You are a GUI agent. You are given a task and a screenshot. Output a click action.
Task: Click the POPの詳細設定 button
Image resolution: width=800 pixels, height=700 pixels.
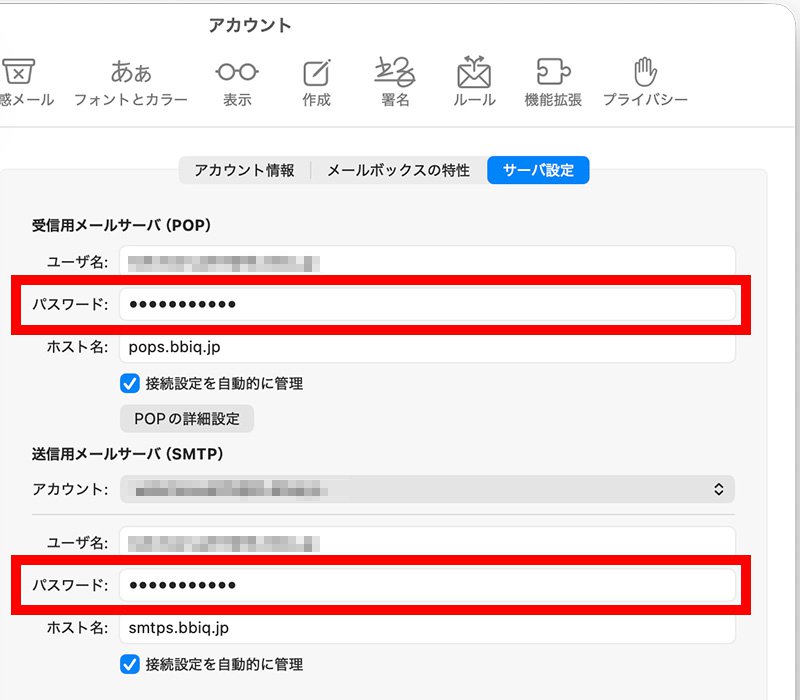point(187,419)
